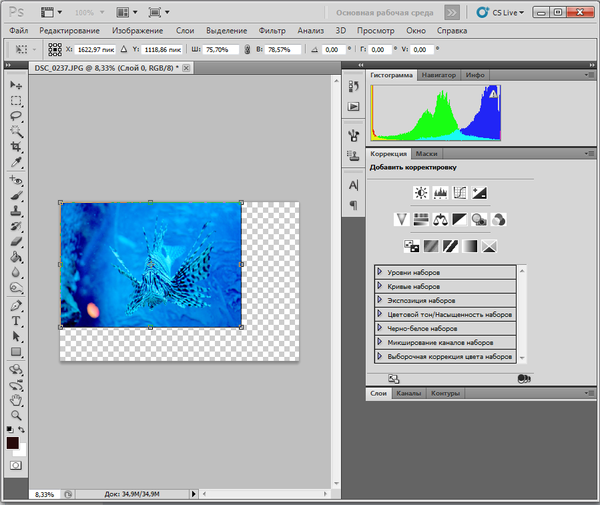Activate the Horizontal Type tool
Screen dimensions: 600x505
(x=16, y=321)
